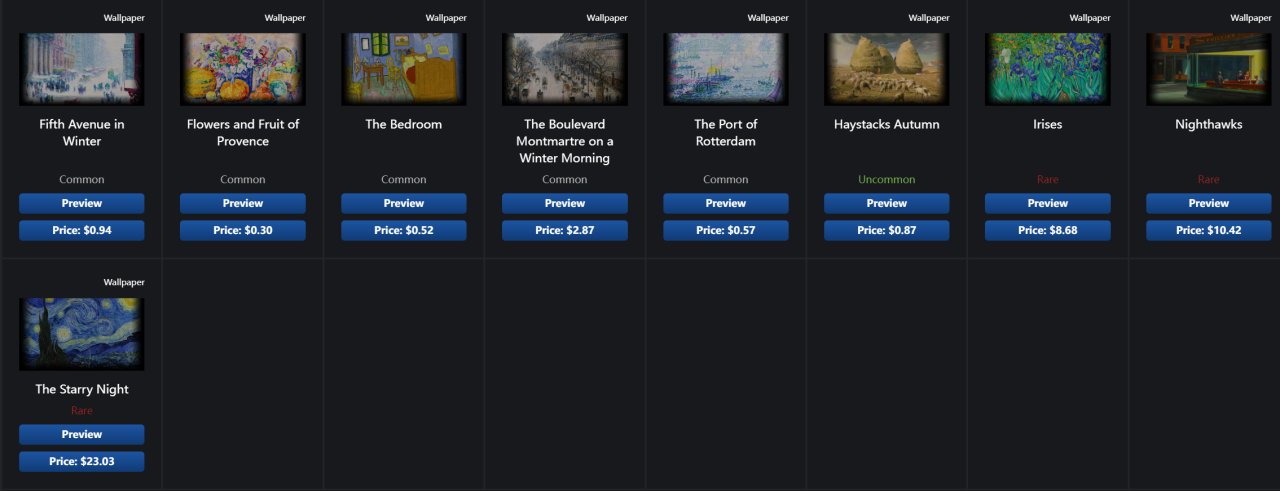Click Wallpaper tag above The Starry Night
The height and width of the screenshot is (491, 1280).
pos(124,283)
